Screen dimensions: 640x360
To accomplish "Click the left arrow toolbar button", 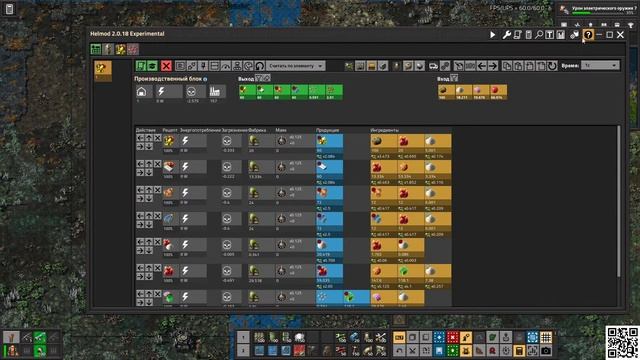I will click(482, 66).
